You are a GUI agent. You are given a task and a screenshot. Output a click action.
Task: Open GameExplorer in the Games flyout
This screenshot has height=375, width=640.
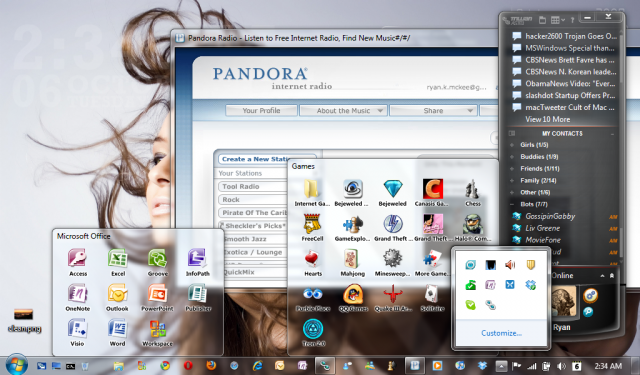pos(353,228)
